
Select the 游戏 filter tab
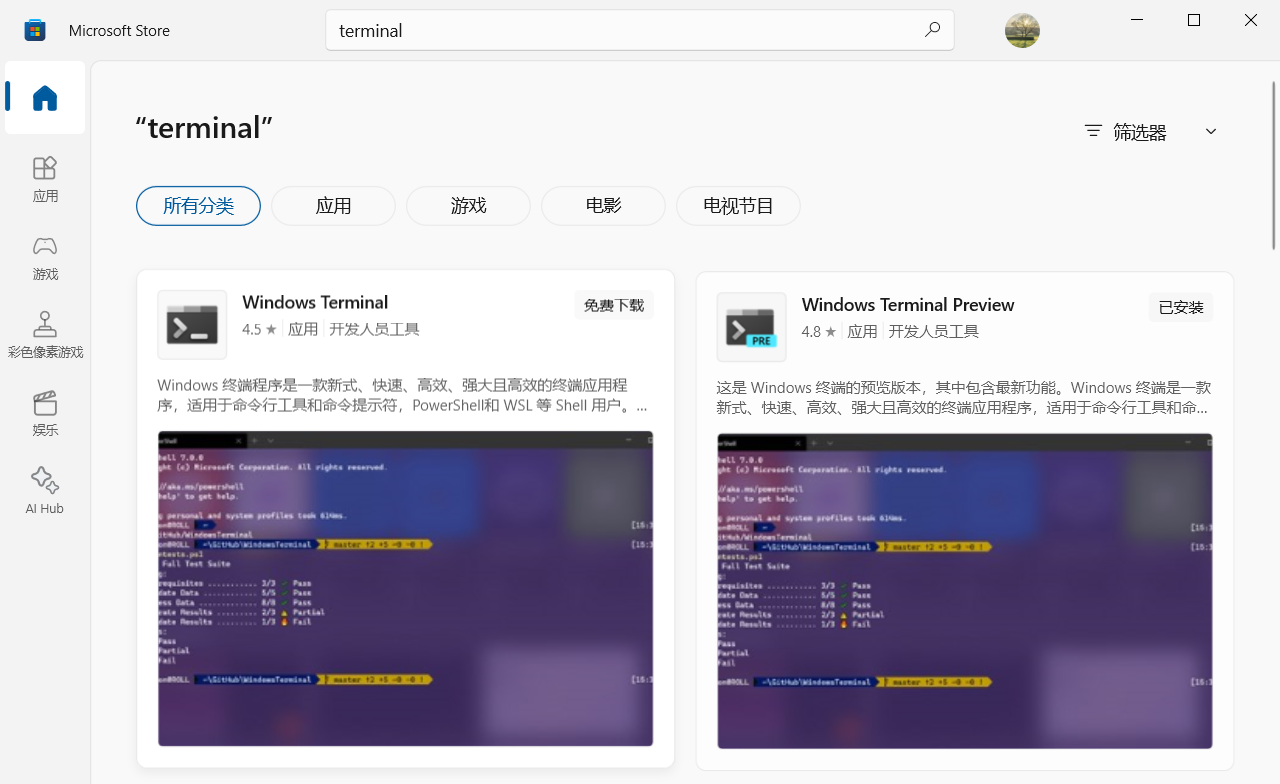click(468, 205)
